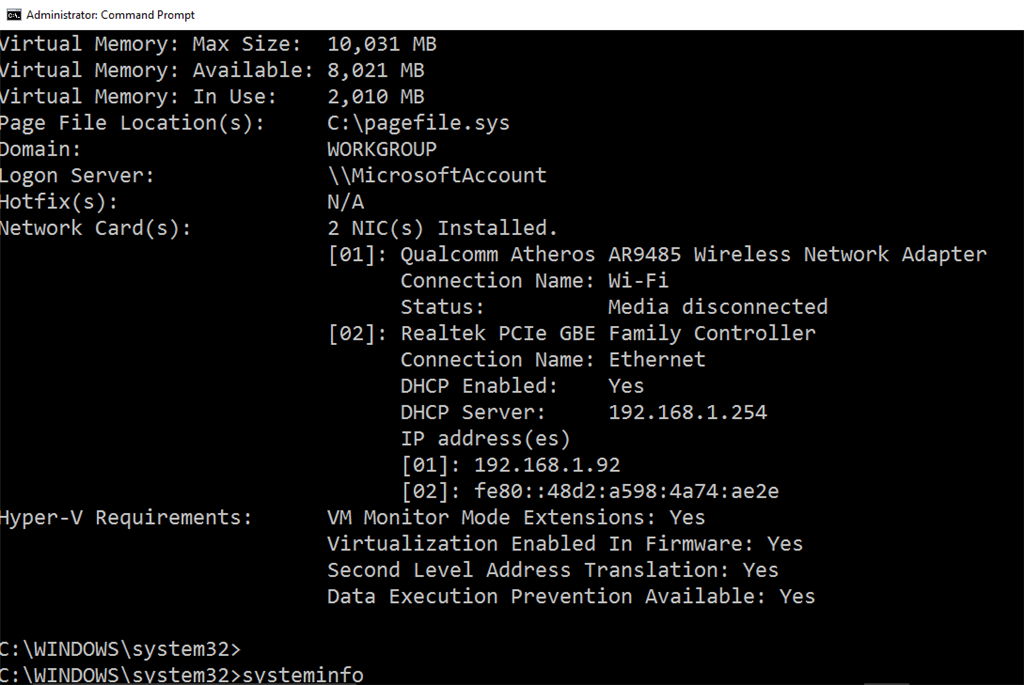
Task: Click the 2 NIC(s) Installed text
Action: coord(442,228)
